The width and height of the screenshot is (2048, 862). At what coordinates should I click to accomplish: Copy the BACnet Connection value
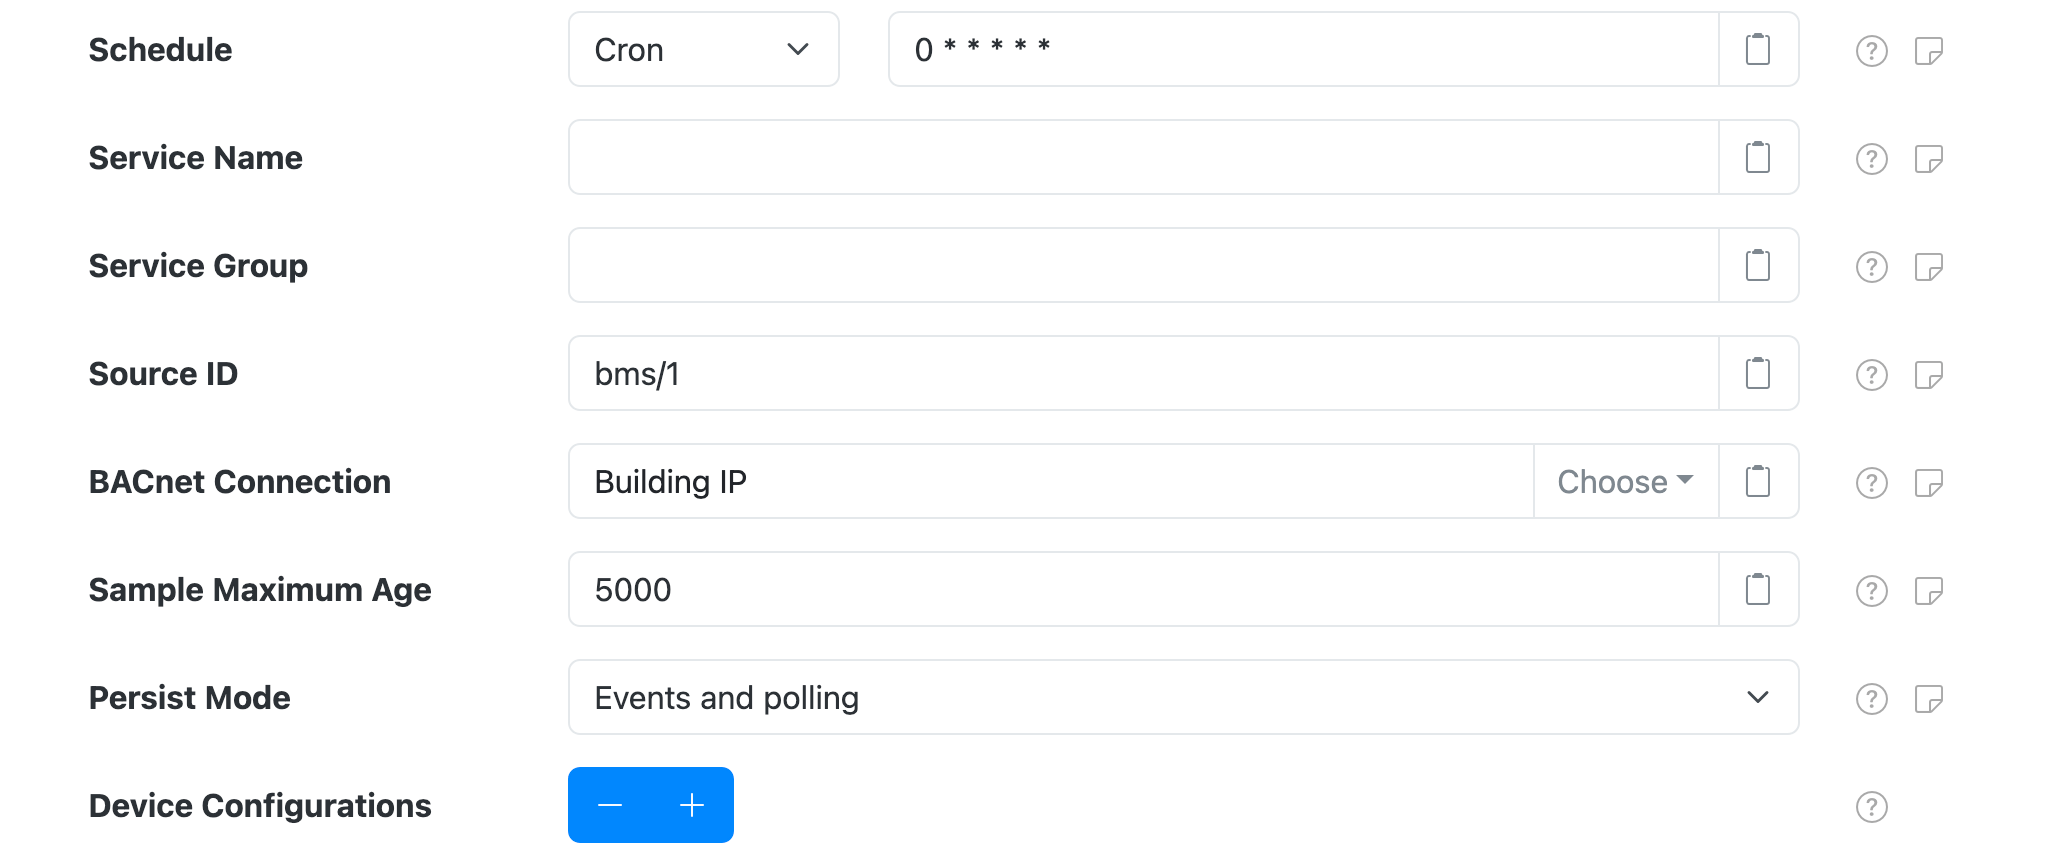tap(1757, 481)
